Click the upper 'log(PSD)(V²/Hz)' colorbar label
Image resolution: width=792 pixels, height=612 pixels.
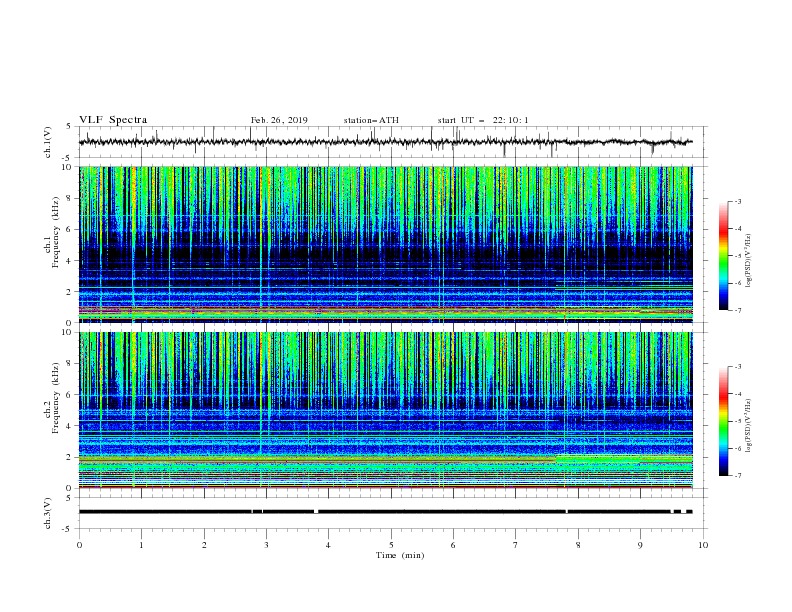coord(749,261)
